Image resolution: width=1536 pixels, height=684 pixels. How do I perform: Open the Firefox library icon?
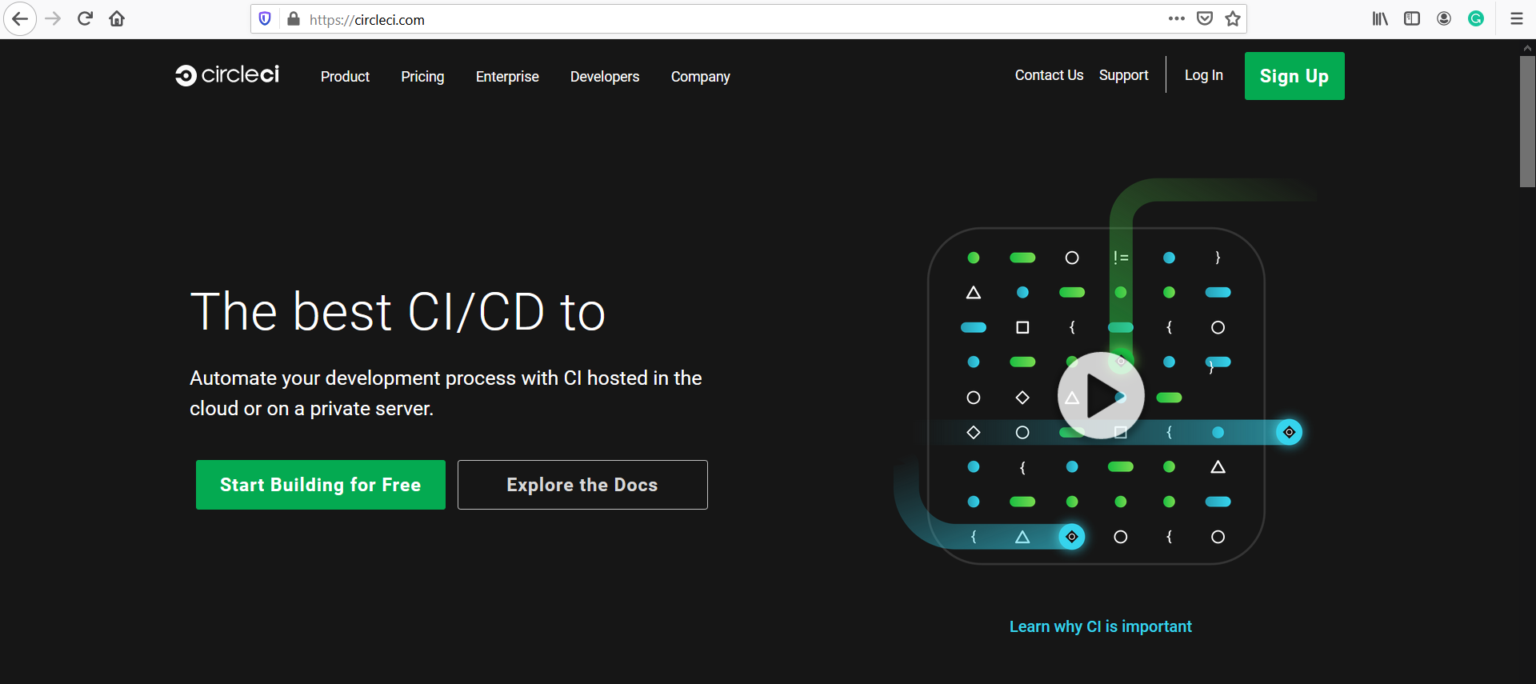[1380, 19]
